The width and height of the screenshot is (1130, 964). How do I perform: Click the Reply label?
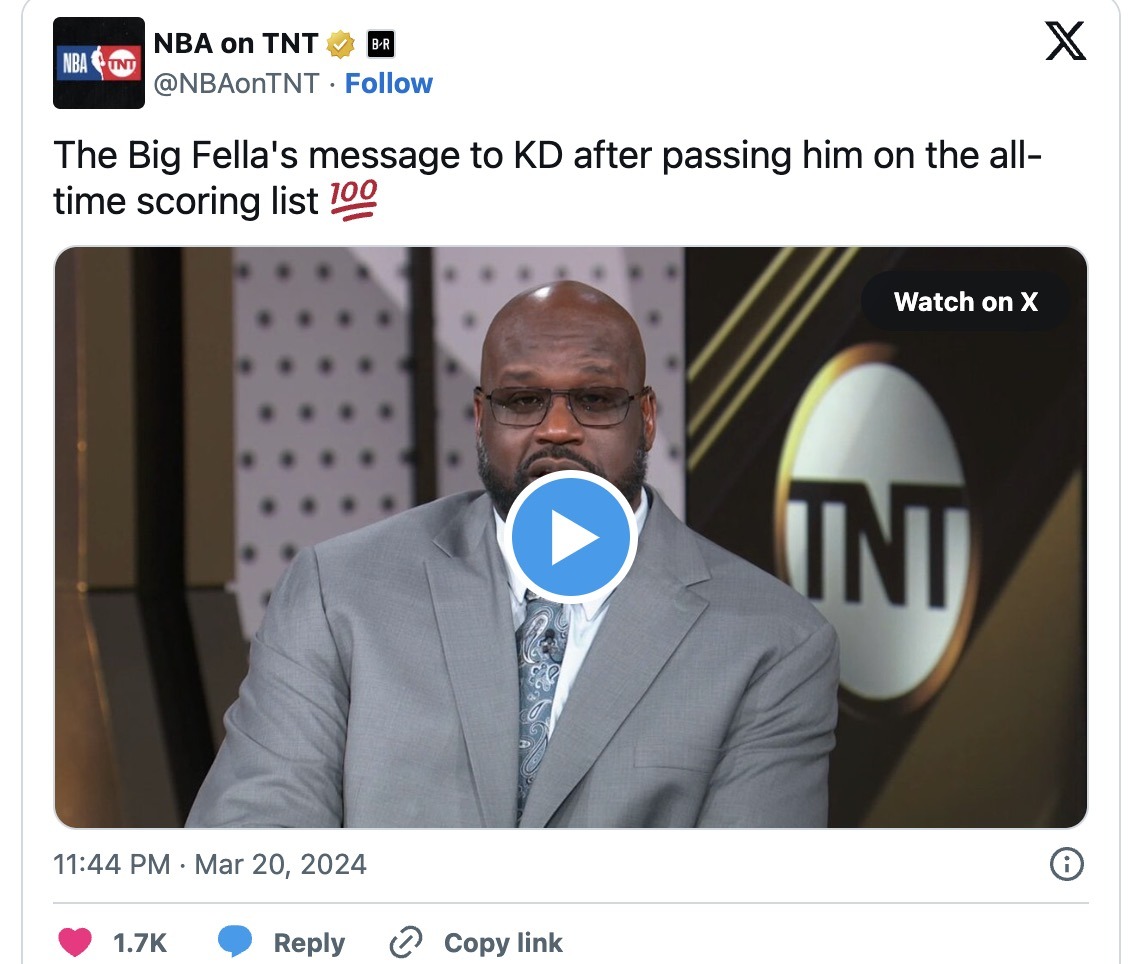pos(309,942)
